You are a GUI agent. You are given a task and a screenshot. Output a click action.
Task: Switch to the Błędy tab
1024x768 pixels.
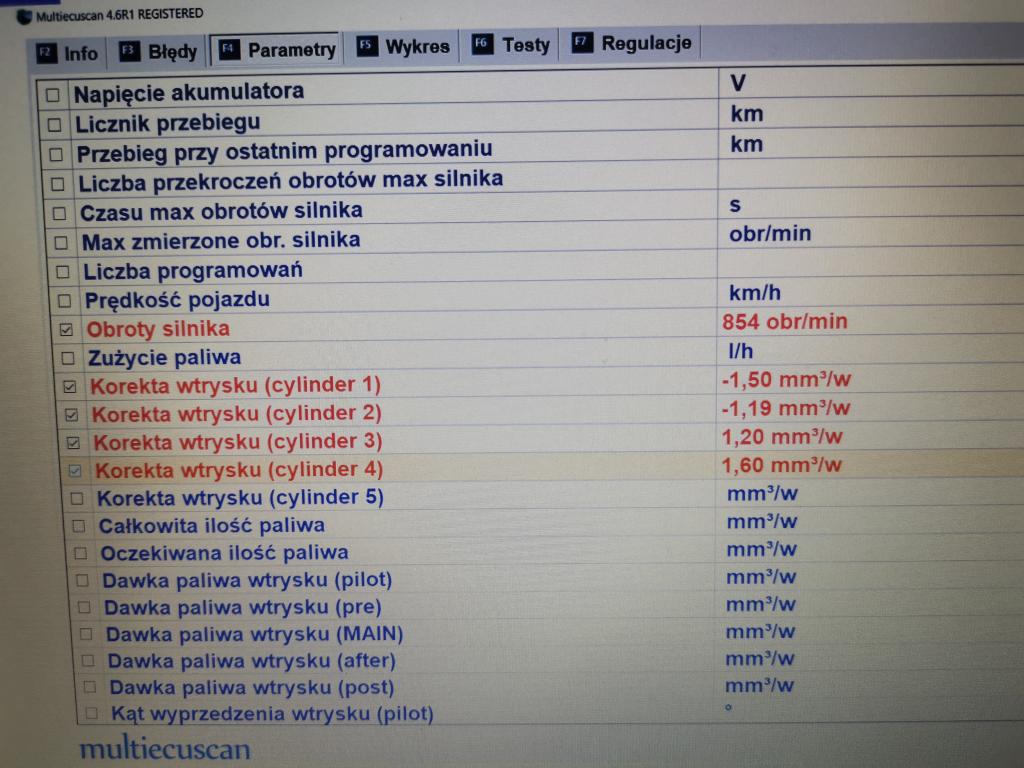click(158, 52)
